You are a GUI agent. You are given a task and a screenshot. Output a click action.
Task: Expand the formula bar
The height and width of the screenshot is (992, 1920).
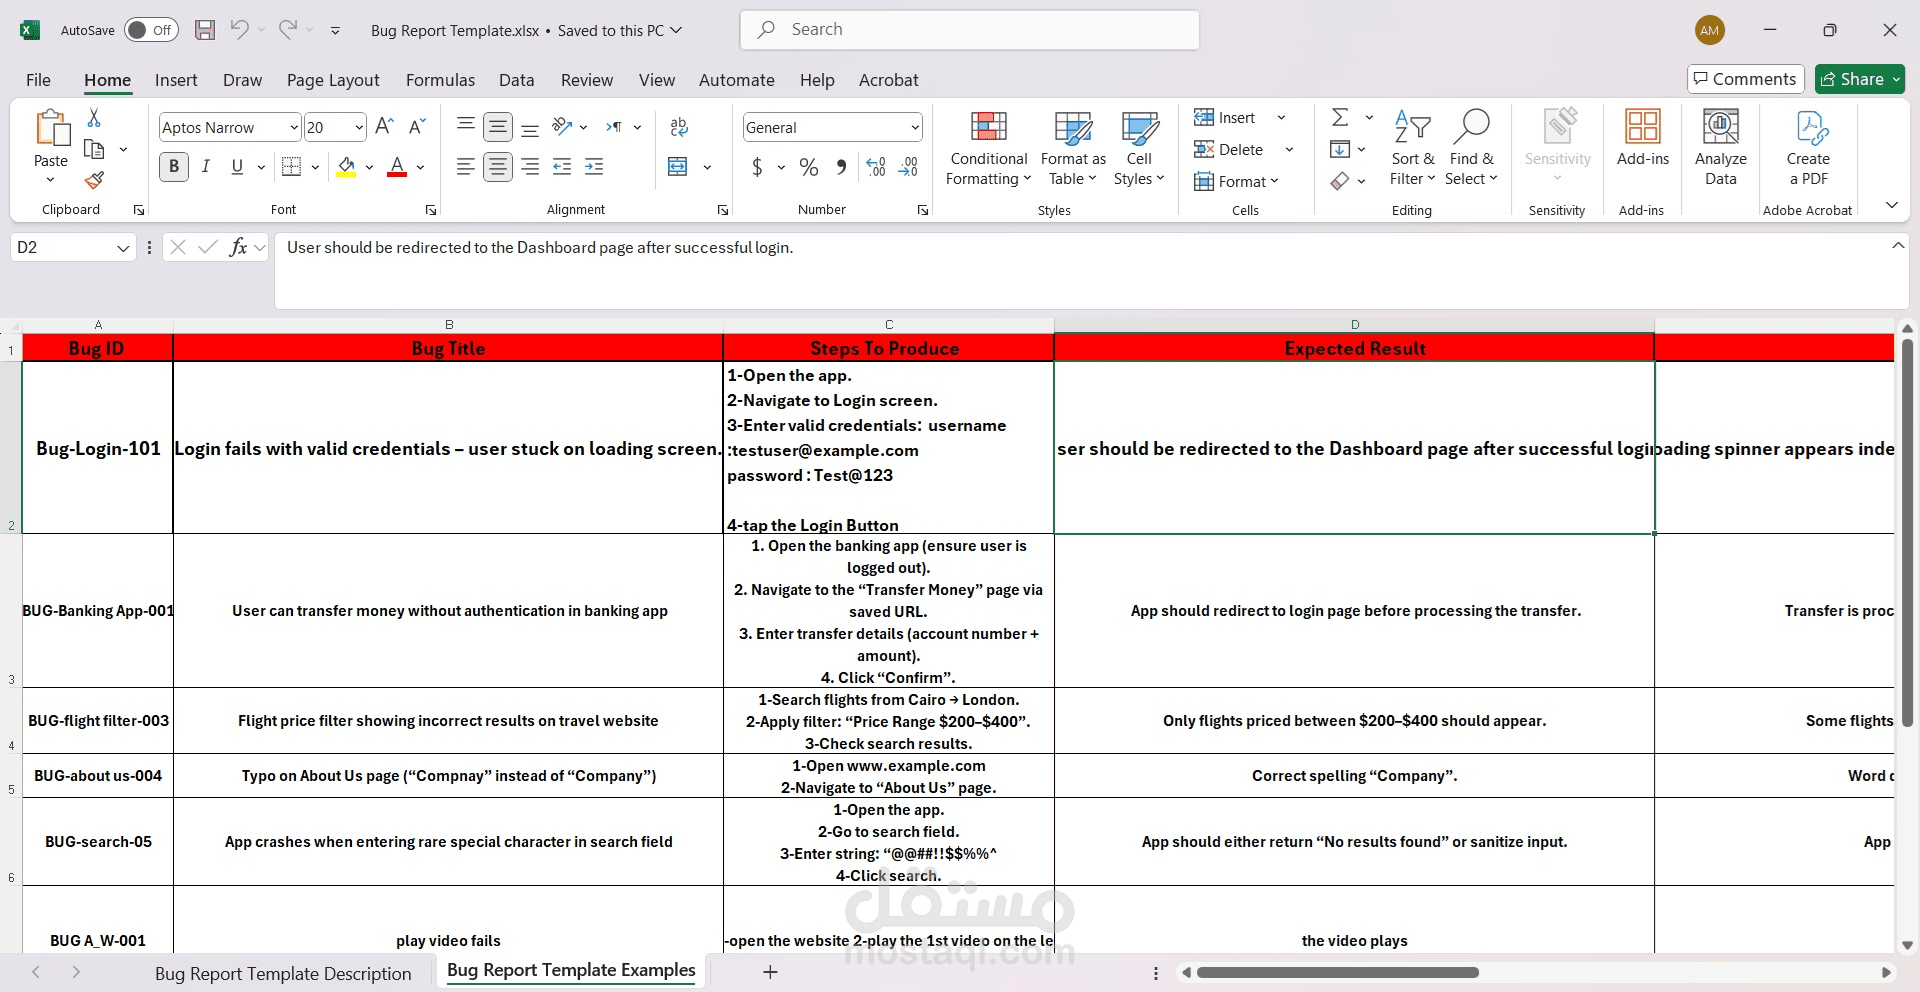click(1897, 246)
